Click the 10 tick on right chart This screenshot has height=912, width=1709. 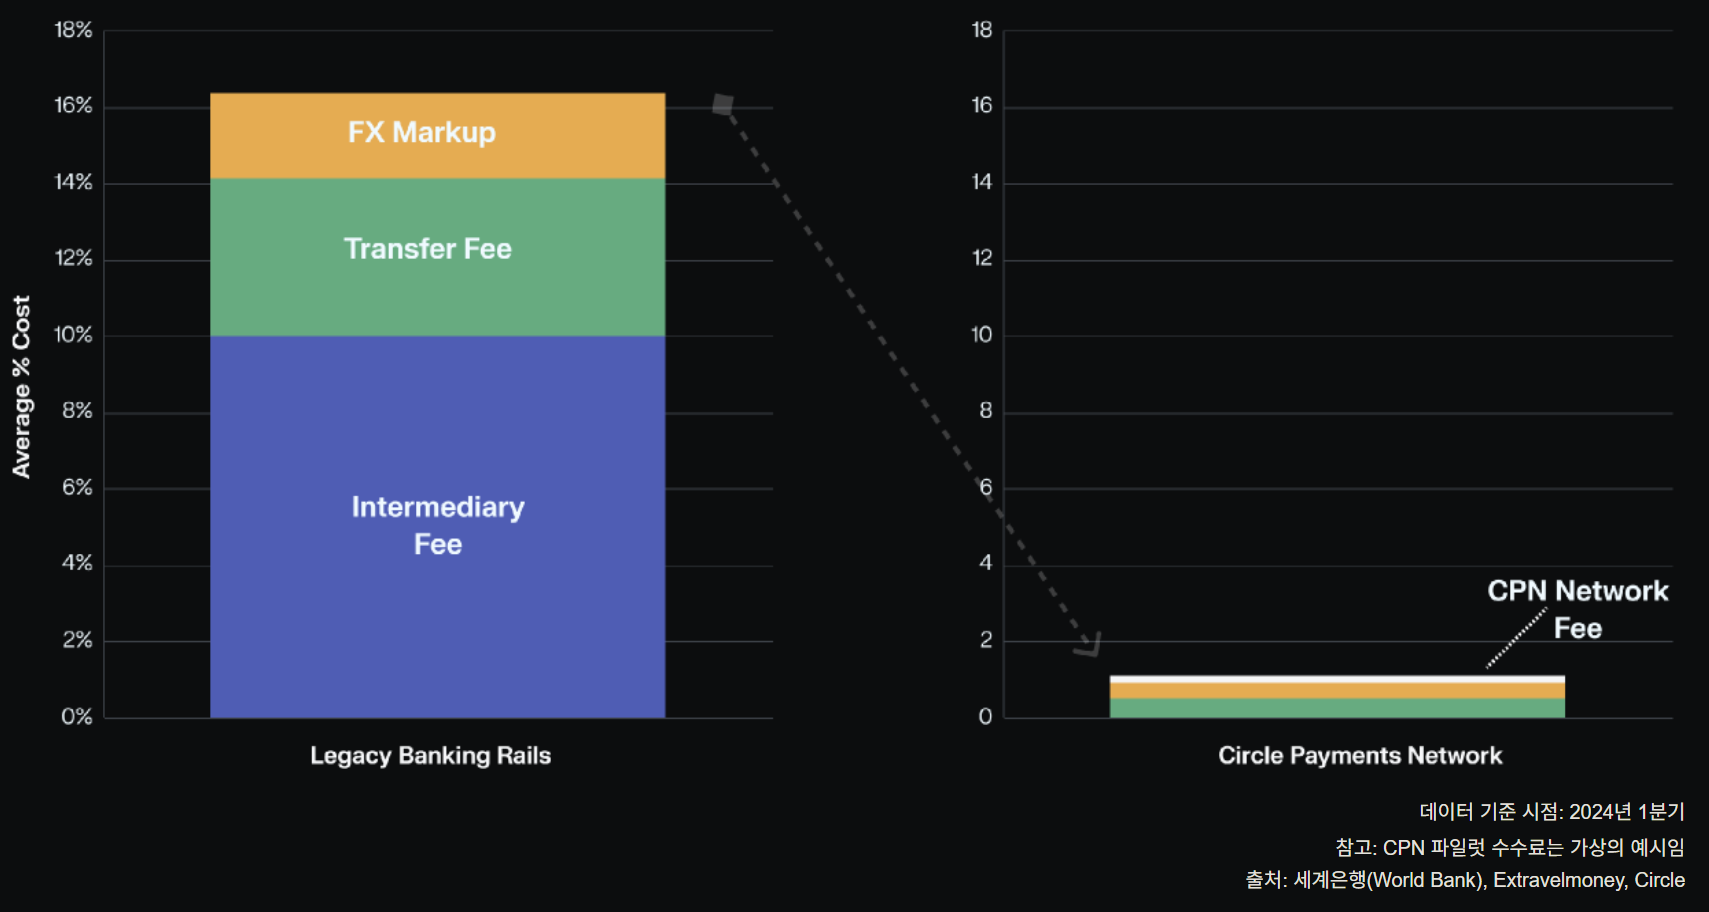click(x=982, y=334)
